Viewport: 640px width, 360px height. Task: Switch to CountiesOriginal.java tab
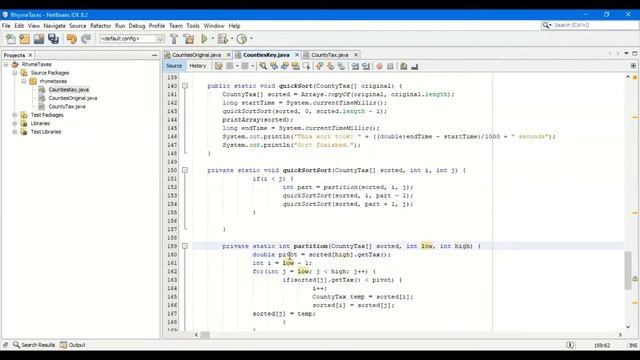click(x=196, y=55)
